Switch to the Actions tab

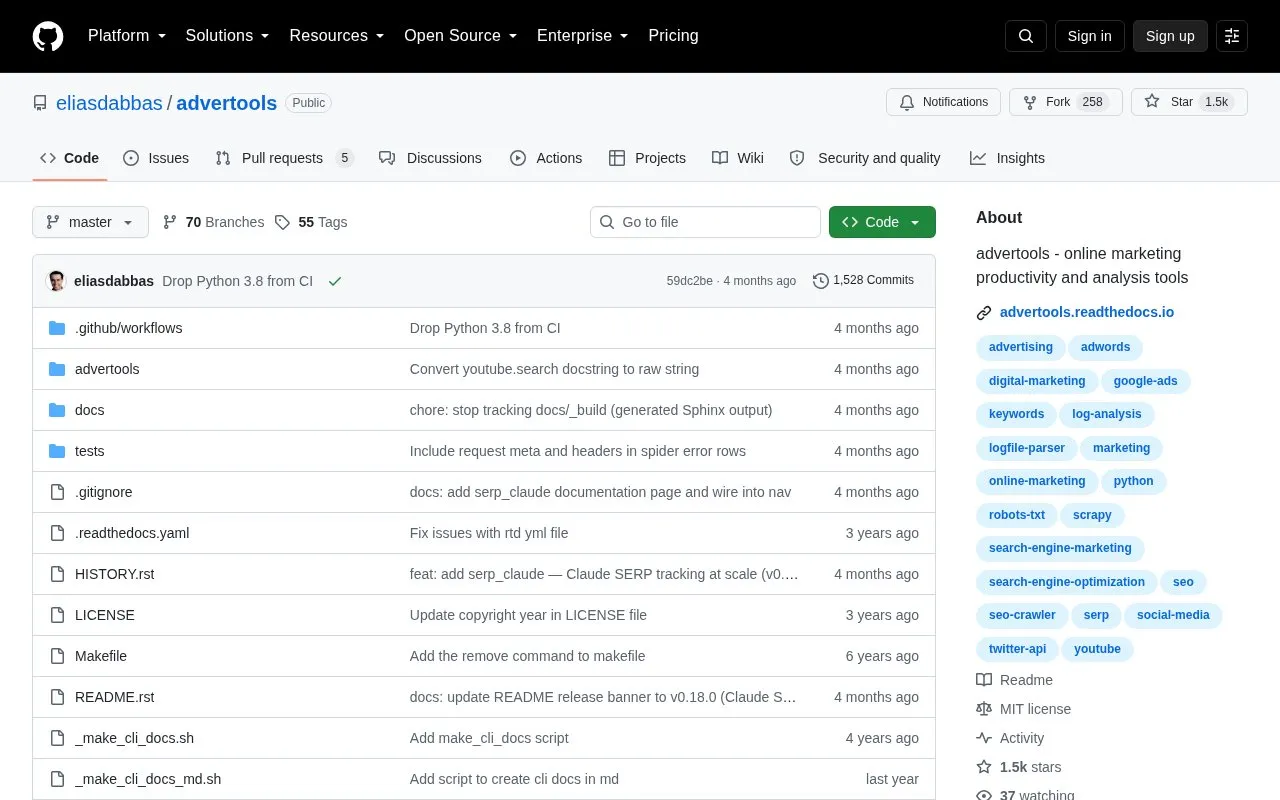click(546, 158)
